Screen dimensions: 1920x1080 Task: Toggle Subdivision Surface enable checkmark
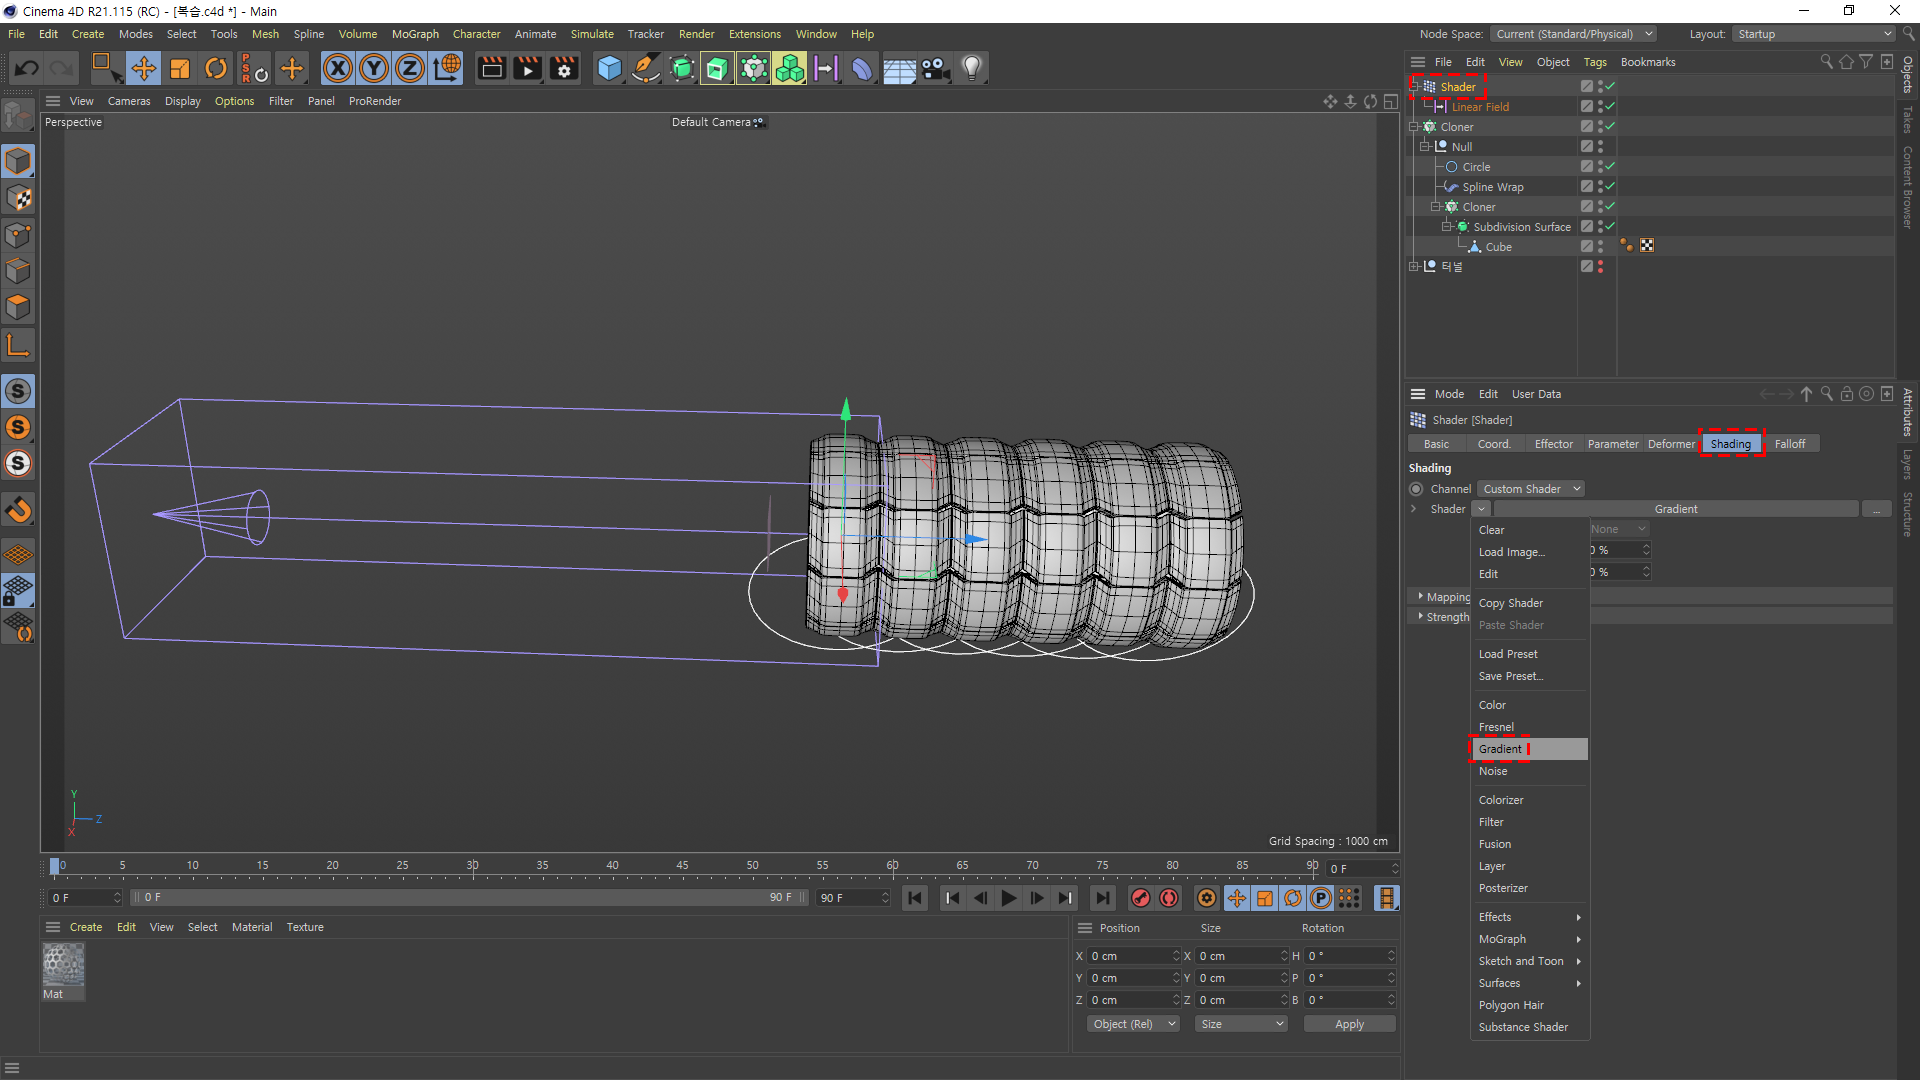click(1610, 226)
